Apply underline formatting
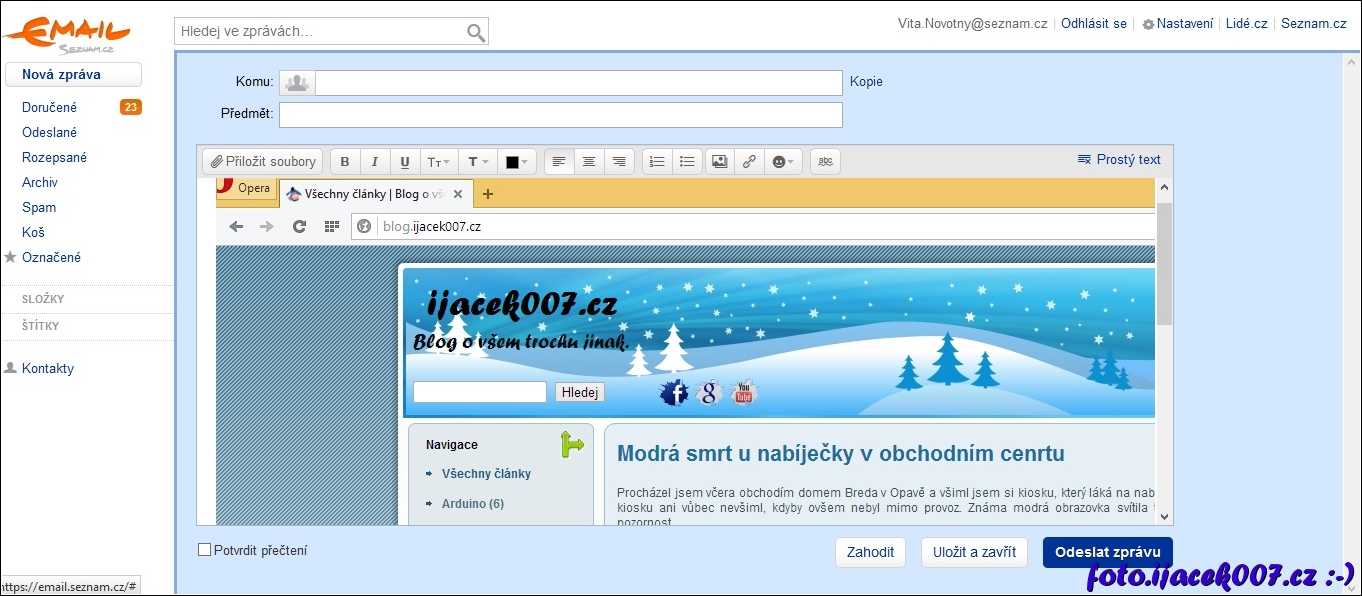 (x=405, y=162)
